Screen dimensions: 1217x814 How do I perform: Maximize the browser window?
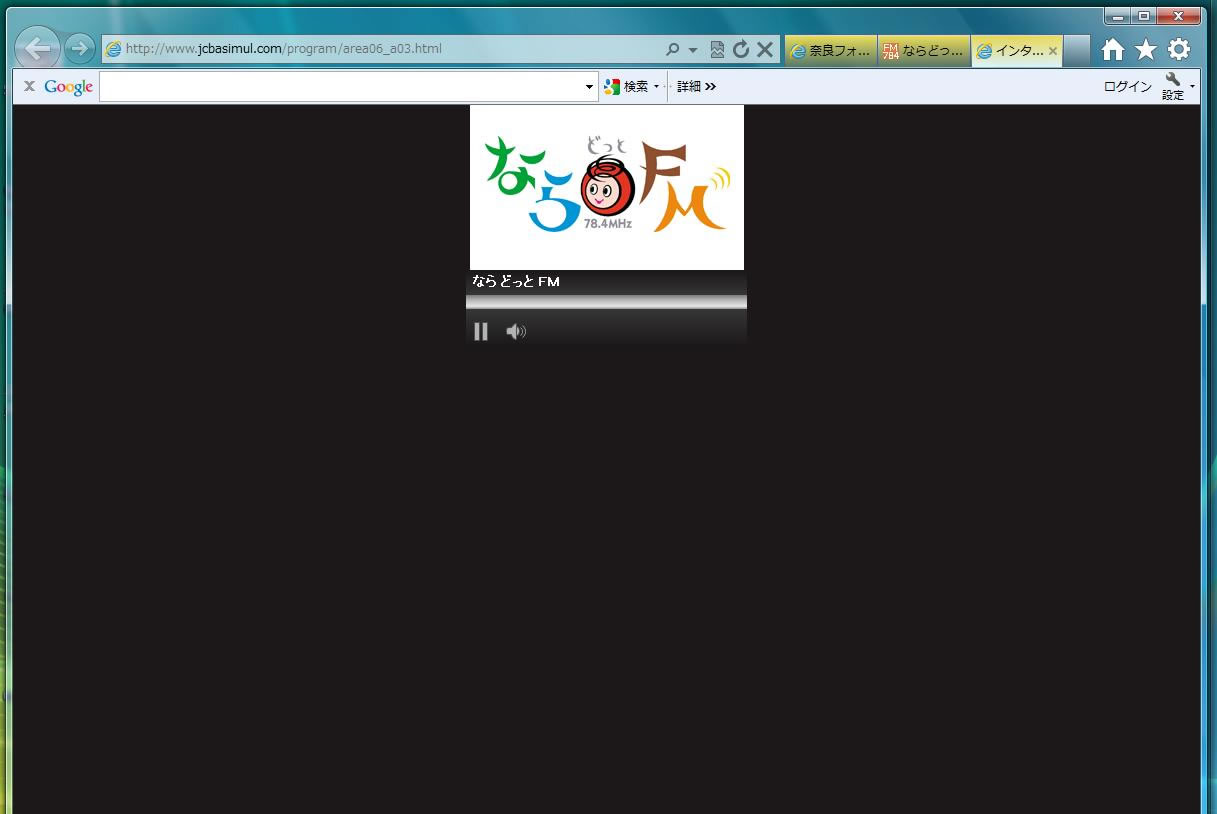click(x=1144, y=16)
